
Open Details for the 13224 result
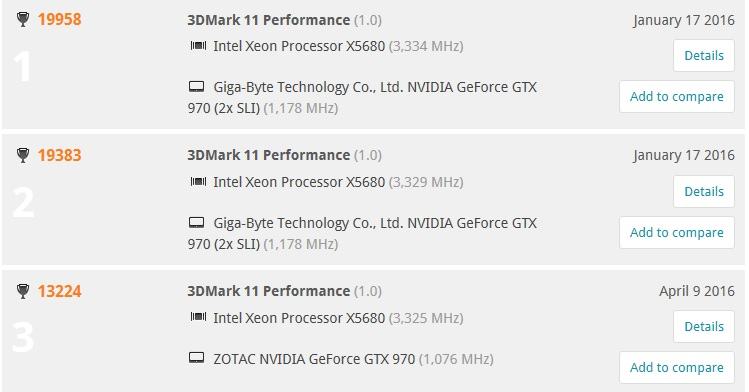[704, 327]
